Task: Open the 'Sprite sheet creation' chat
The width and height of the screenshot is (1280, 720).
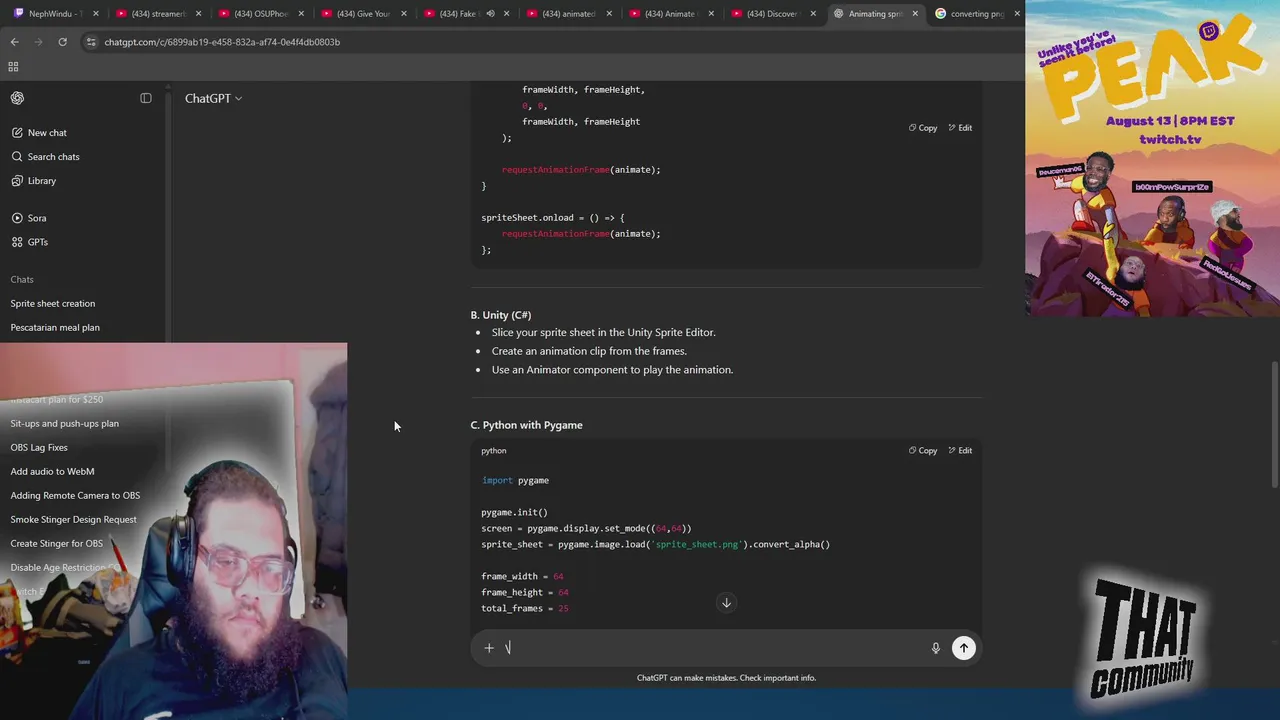Action: tap(53, 303)
